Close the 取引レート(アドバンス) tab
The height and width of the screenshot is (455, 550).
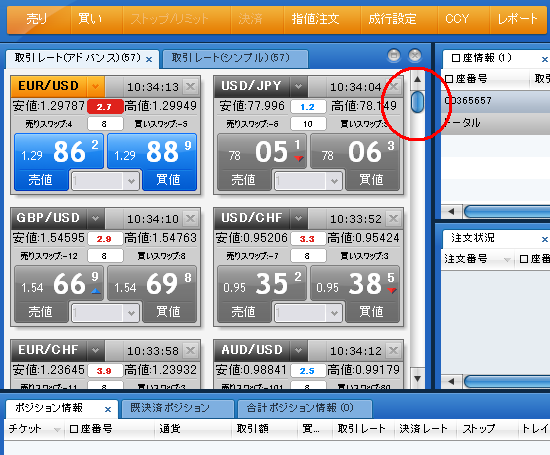pyautogui.click(x=149, y=59)
